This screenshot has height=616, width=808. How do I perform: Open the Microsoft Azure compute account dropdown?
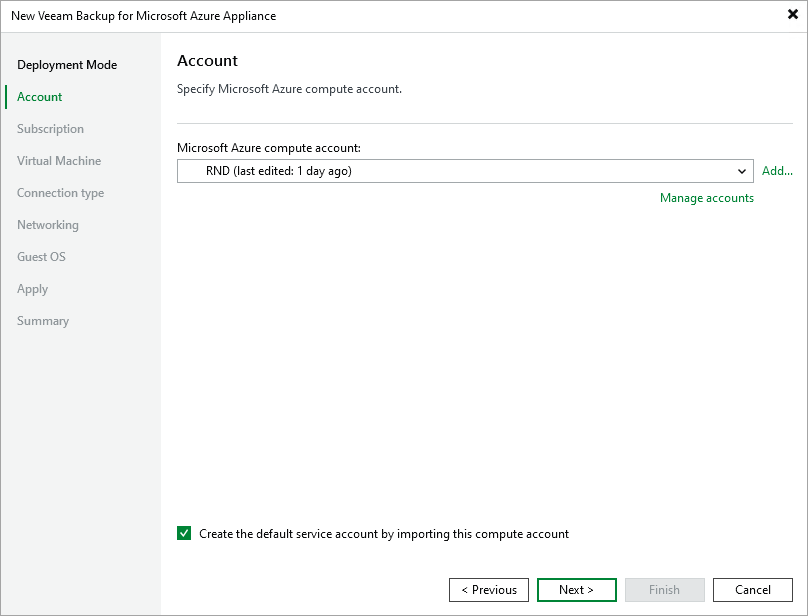(x=465, y=171)
